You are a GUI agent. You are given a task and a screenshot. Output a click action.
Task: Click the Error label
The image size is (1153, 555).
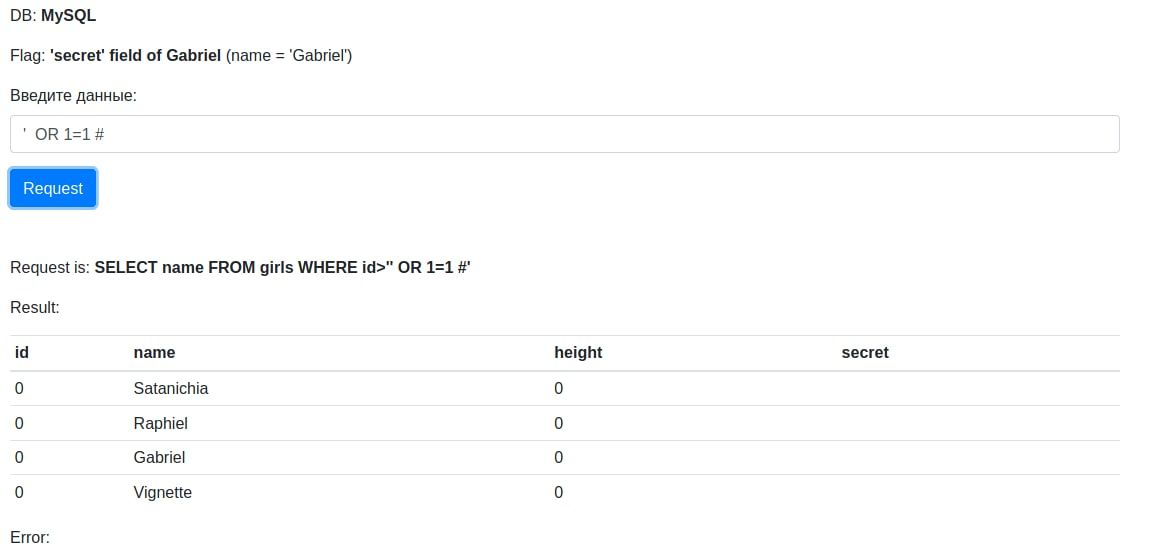(30, 537)
